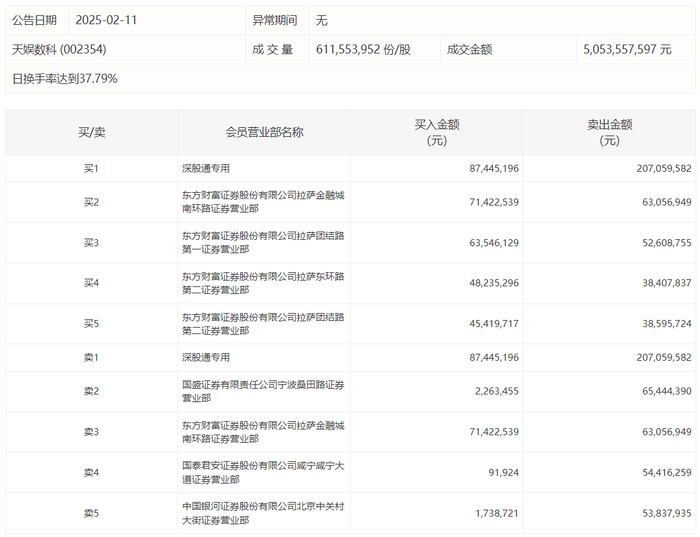700x537 pixels.
Task: Select buy amount 71,422,539 in 卖3 row
Action: 494,432
